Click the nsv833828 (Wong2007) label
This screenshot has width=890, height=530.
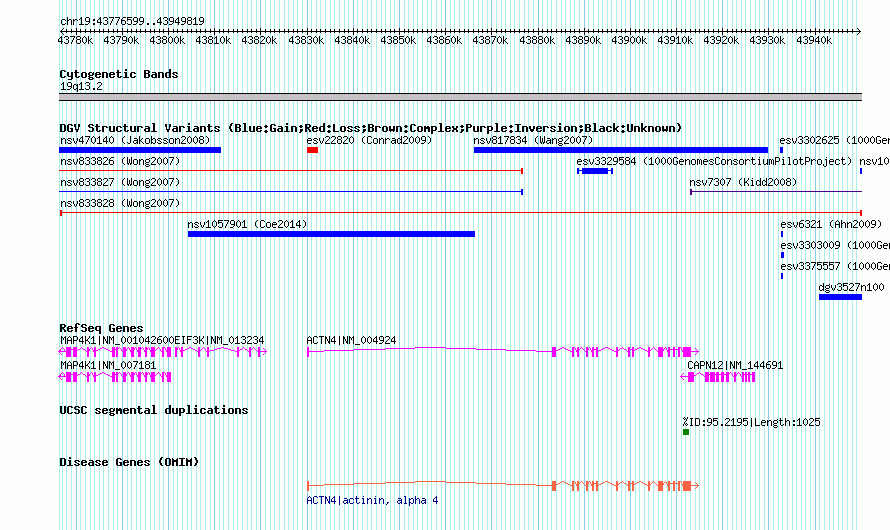tap(120, 203)
